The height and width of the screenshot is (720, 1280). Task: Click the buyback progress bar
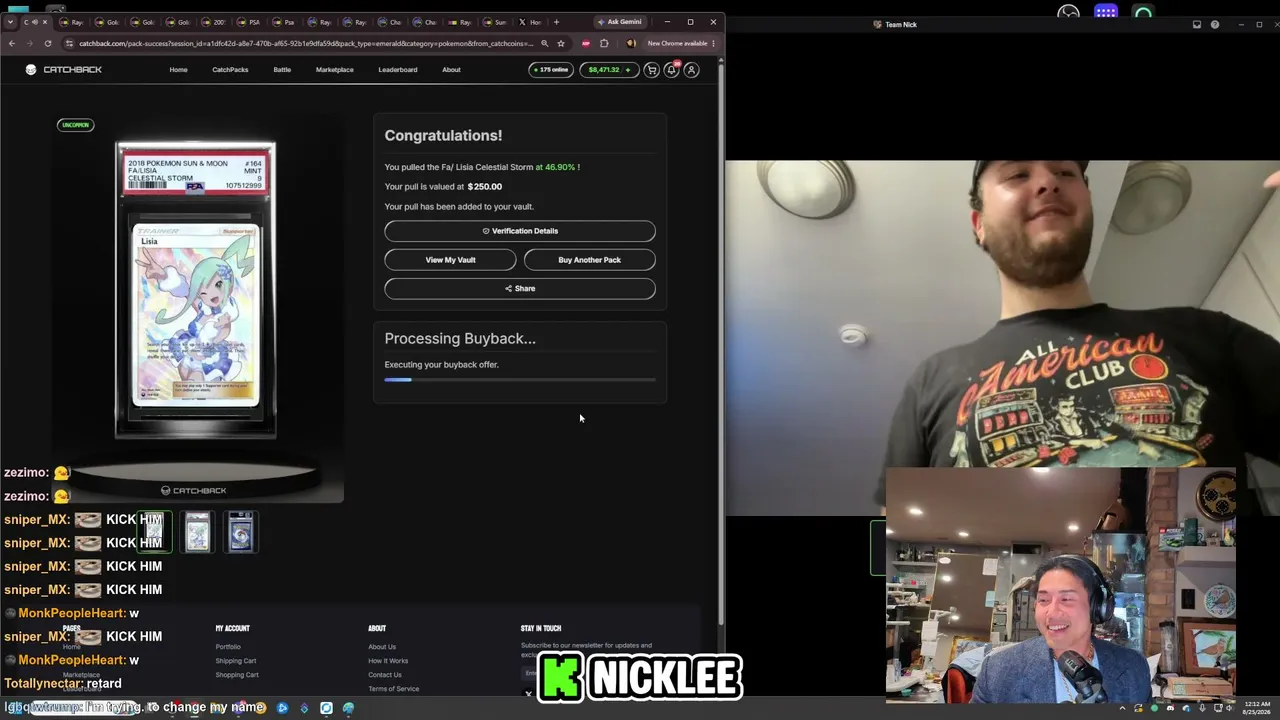click(x=520, y=380)
